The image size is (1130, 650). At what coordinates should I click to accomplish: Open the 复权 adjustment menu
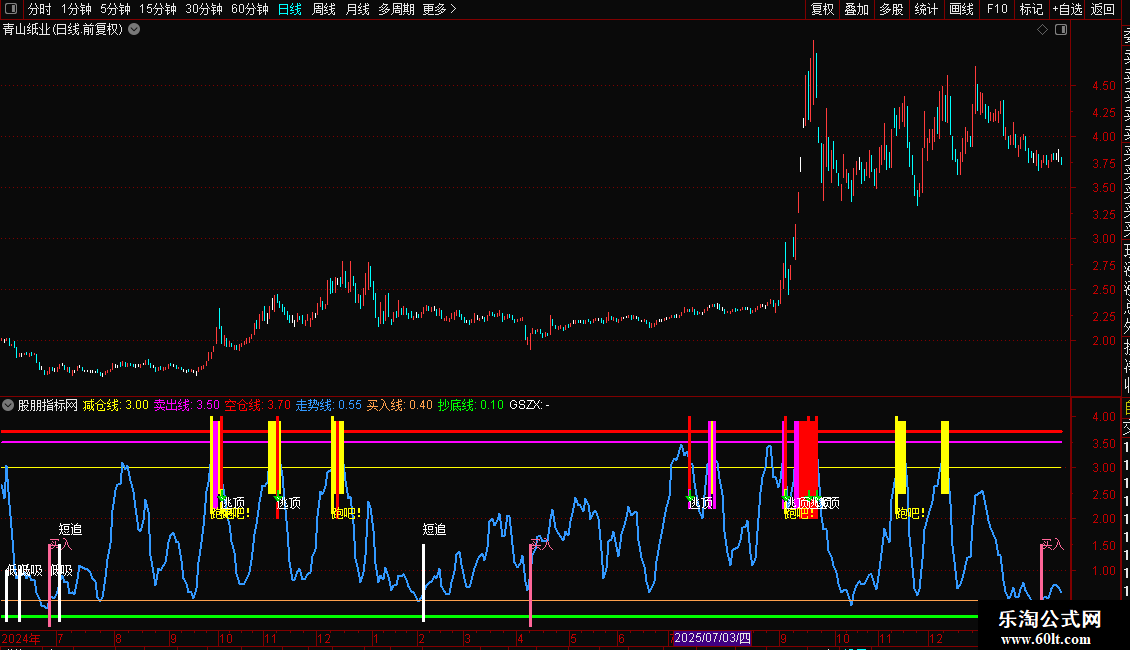click(822, 9)
